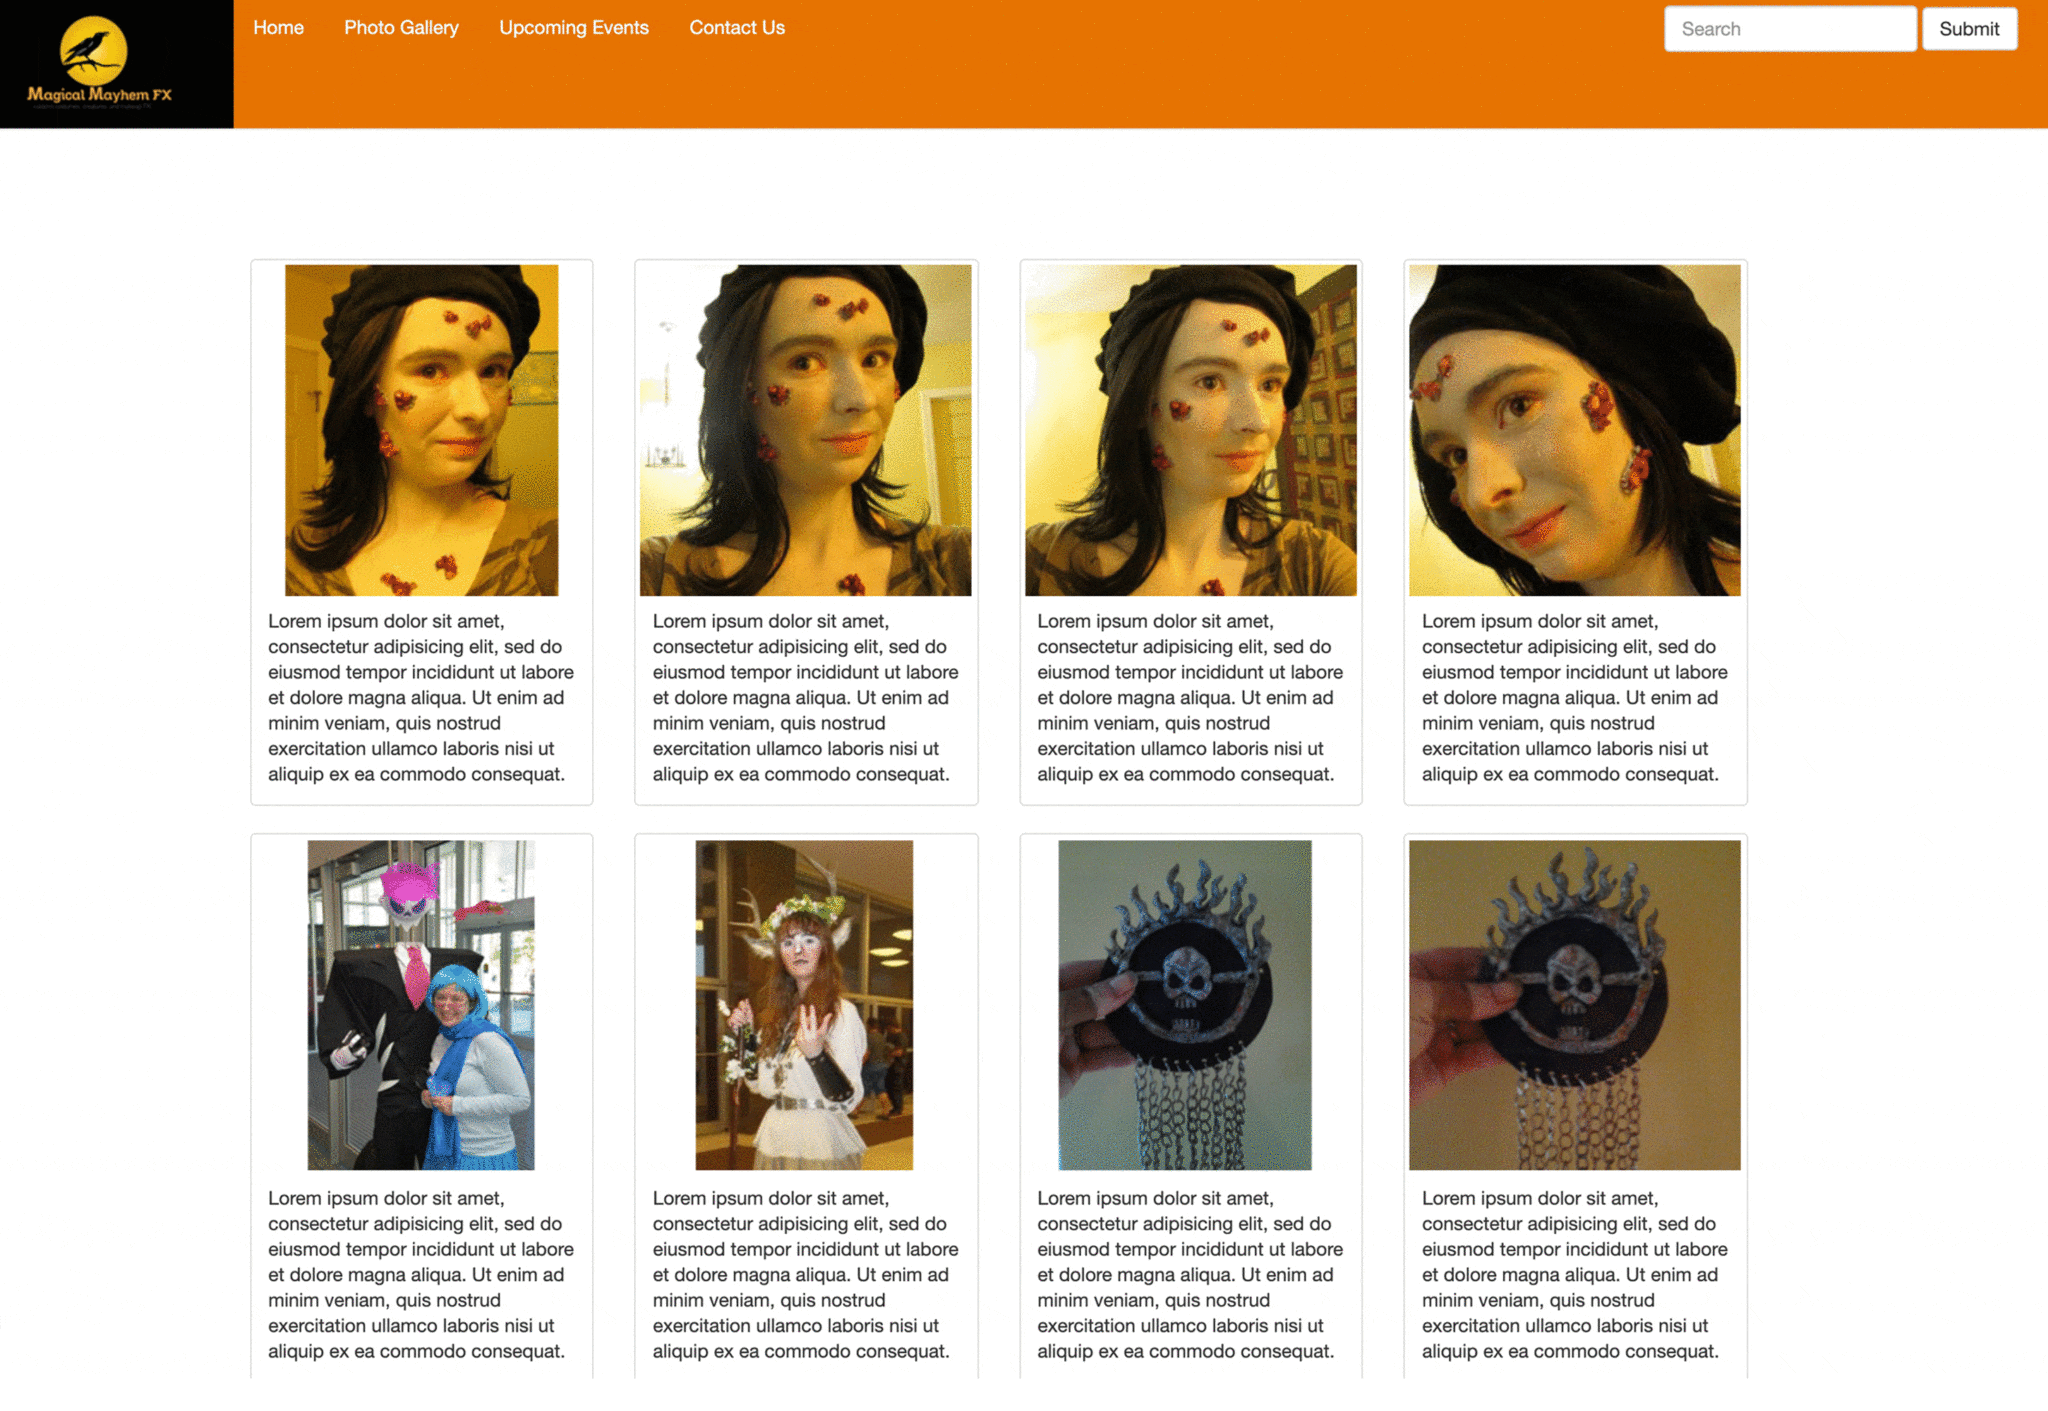Viewport: 2048px width, 1411px height.
Task: Click caption under green skull emblem card
Action: [x=1190, y=1275]
